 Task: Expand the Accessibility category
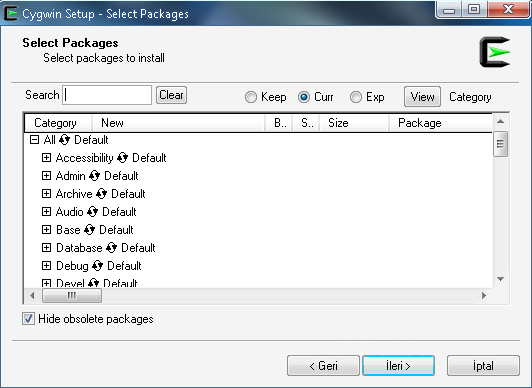click(46, 158)
